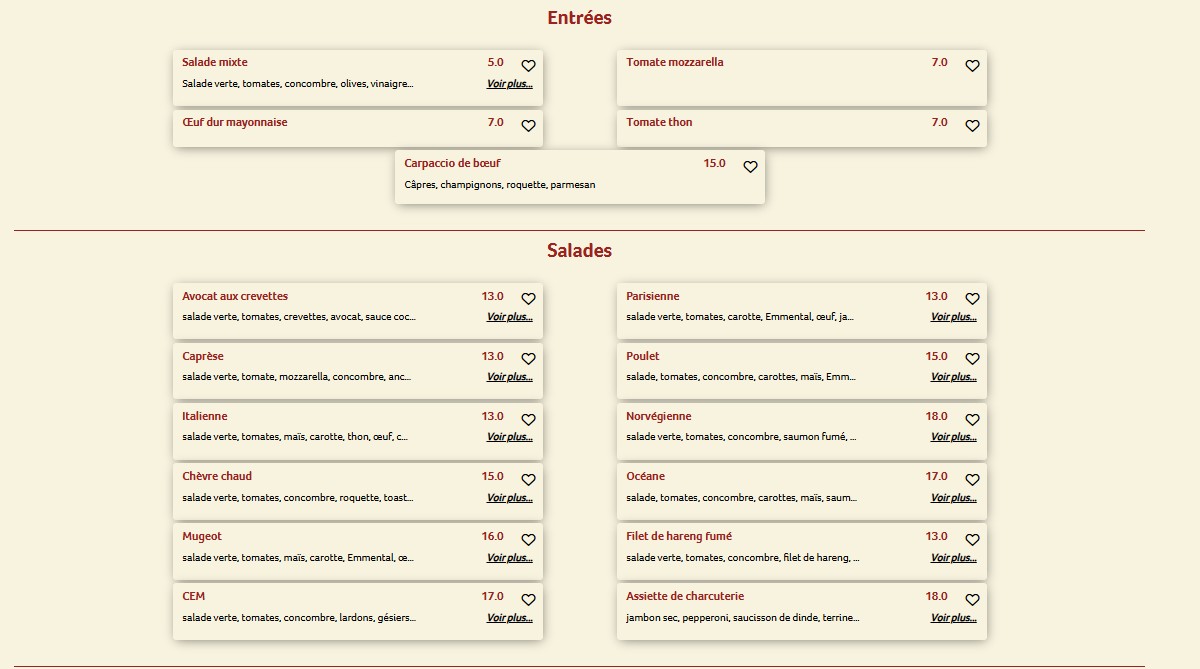Viewport: 1200px width, 669px height.
Task: Add Carpaccio de bœuf to favorites
Action: (750, 167)
